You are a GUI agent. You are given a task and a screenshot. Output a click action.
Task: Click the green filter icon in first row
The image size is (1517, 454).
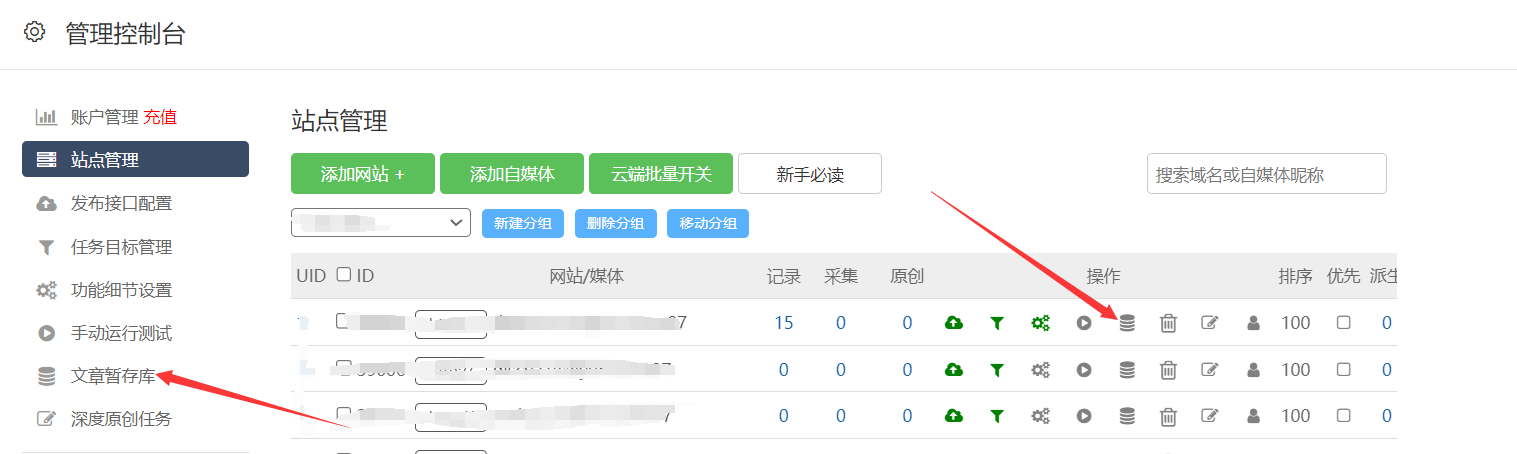click(996, 323)
